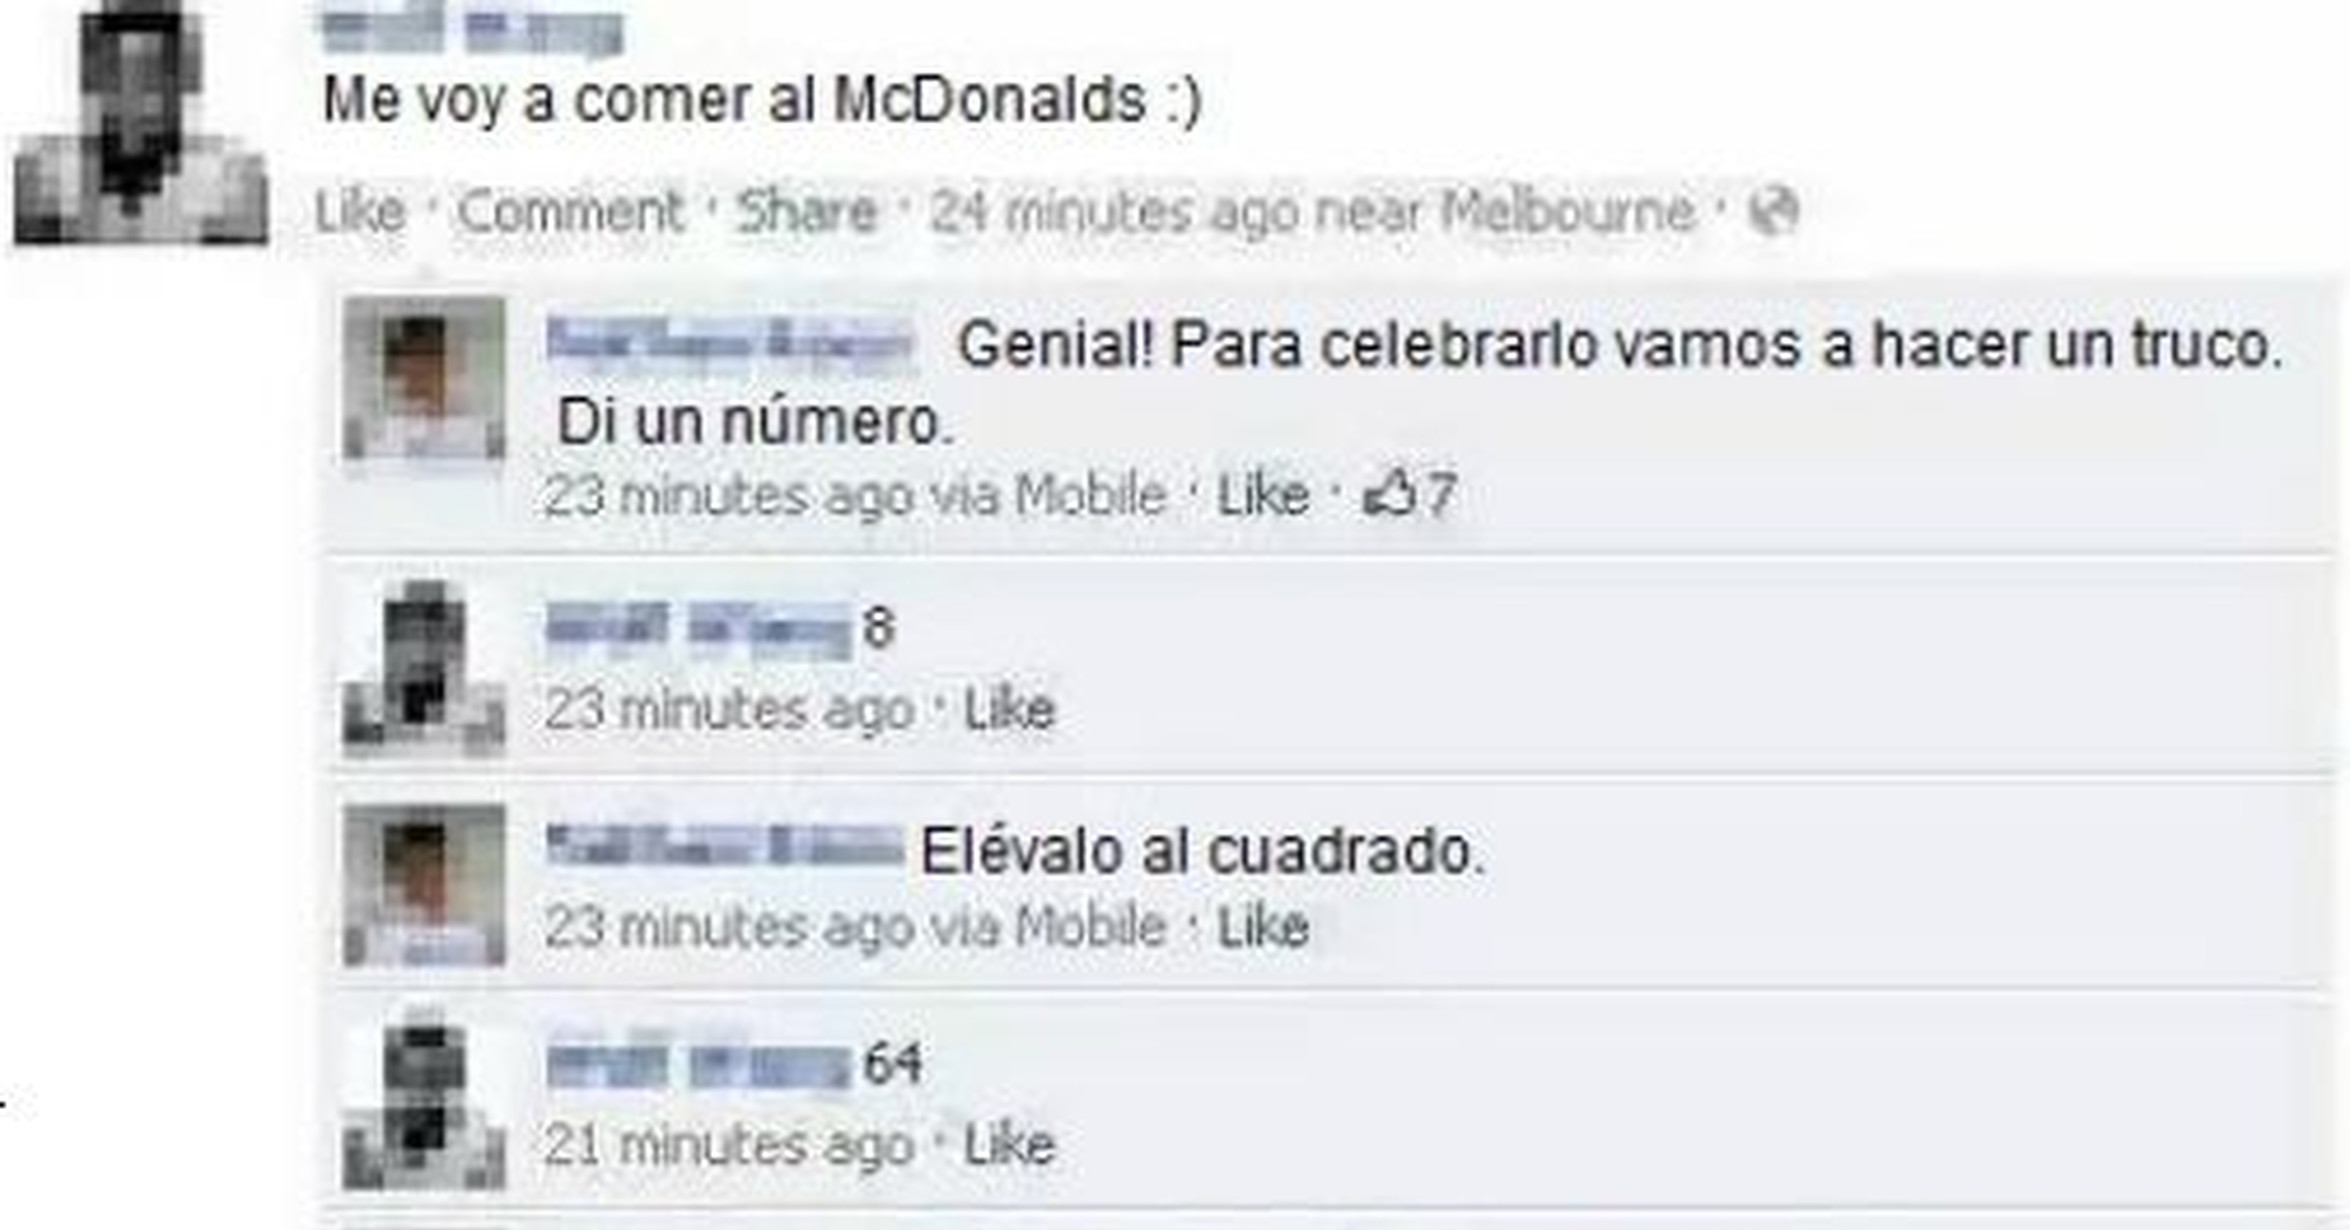This screenshot has height=1230, width=2350.
Task: Share the McDonalds status post
Action: pyautogui.click(x=806, y=211)
